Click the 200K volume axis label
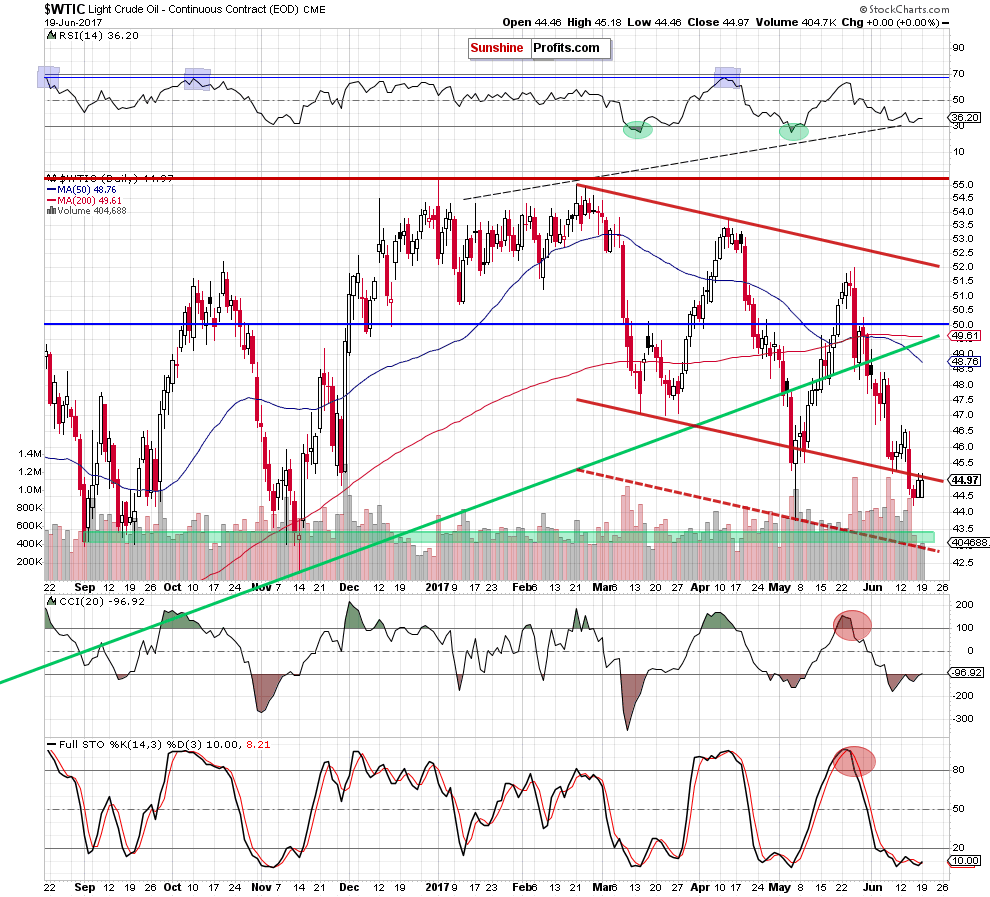 (29, 561)
